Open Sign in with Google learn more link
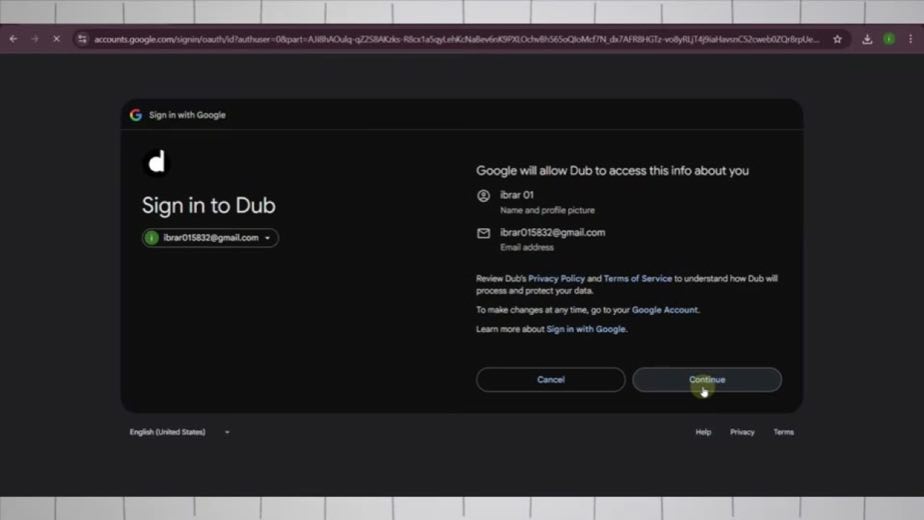The height and width of the screenshot is (520, 924). [x=586, y=329]
